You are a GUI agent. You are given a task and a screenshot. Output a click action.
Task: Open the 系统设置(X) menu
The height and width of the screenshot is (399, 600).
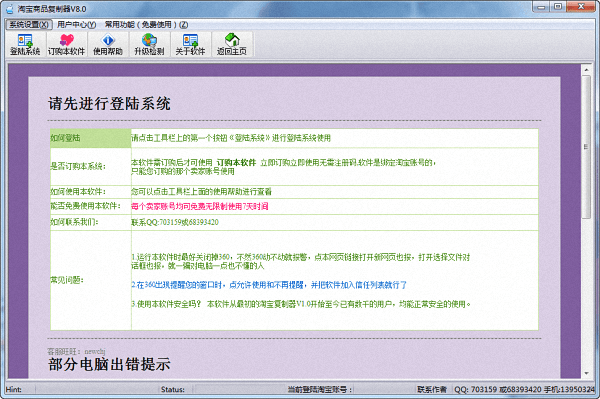click(29, 24)
